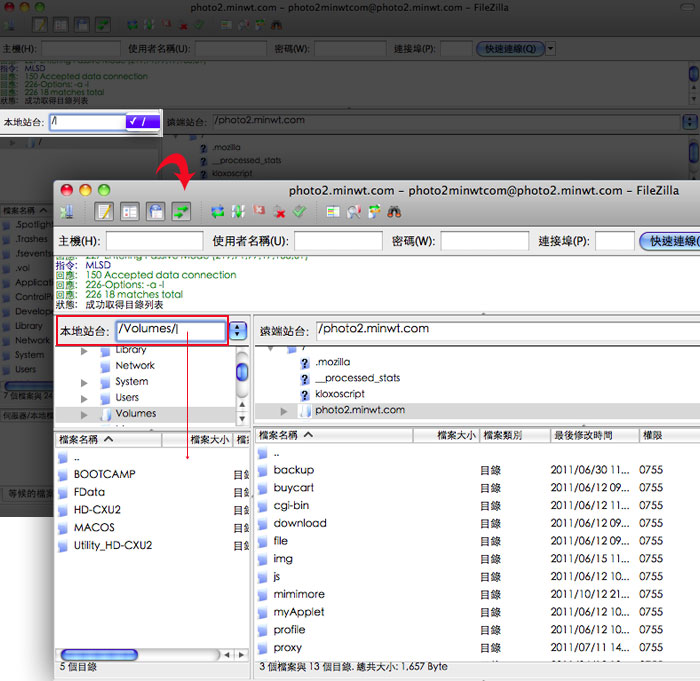
Task: Select cgi-bin folder in remote file list
Action: tap(291, 505)
